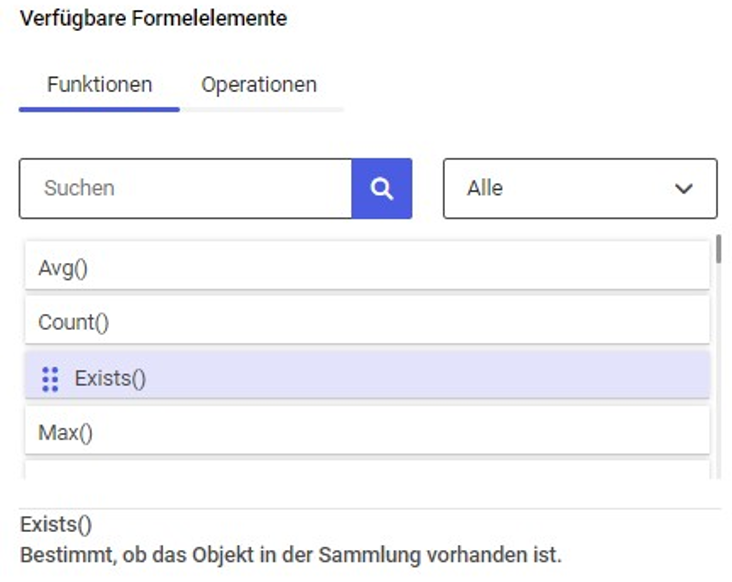
Task: Click the chevron arrow in the Alle box
Action: click(x=683, y=189)
